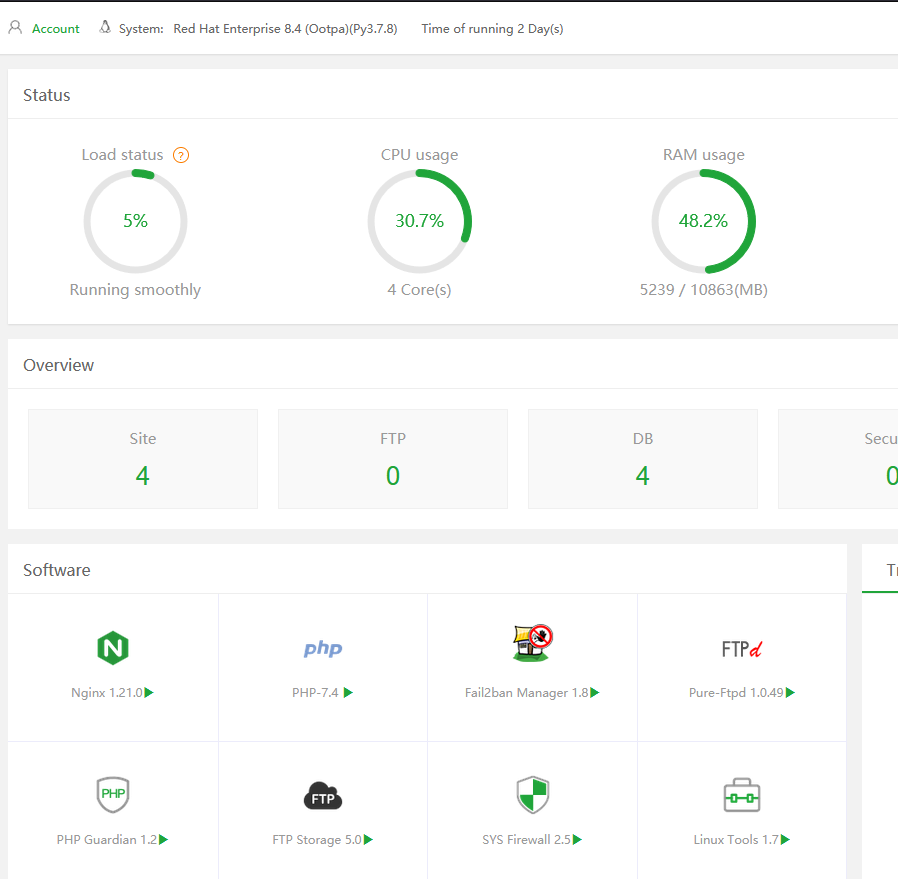The image size is (898, 879).
Task: Open the Site overview card
Action: point(143,459)
